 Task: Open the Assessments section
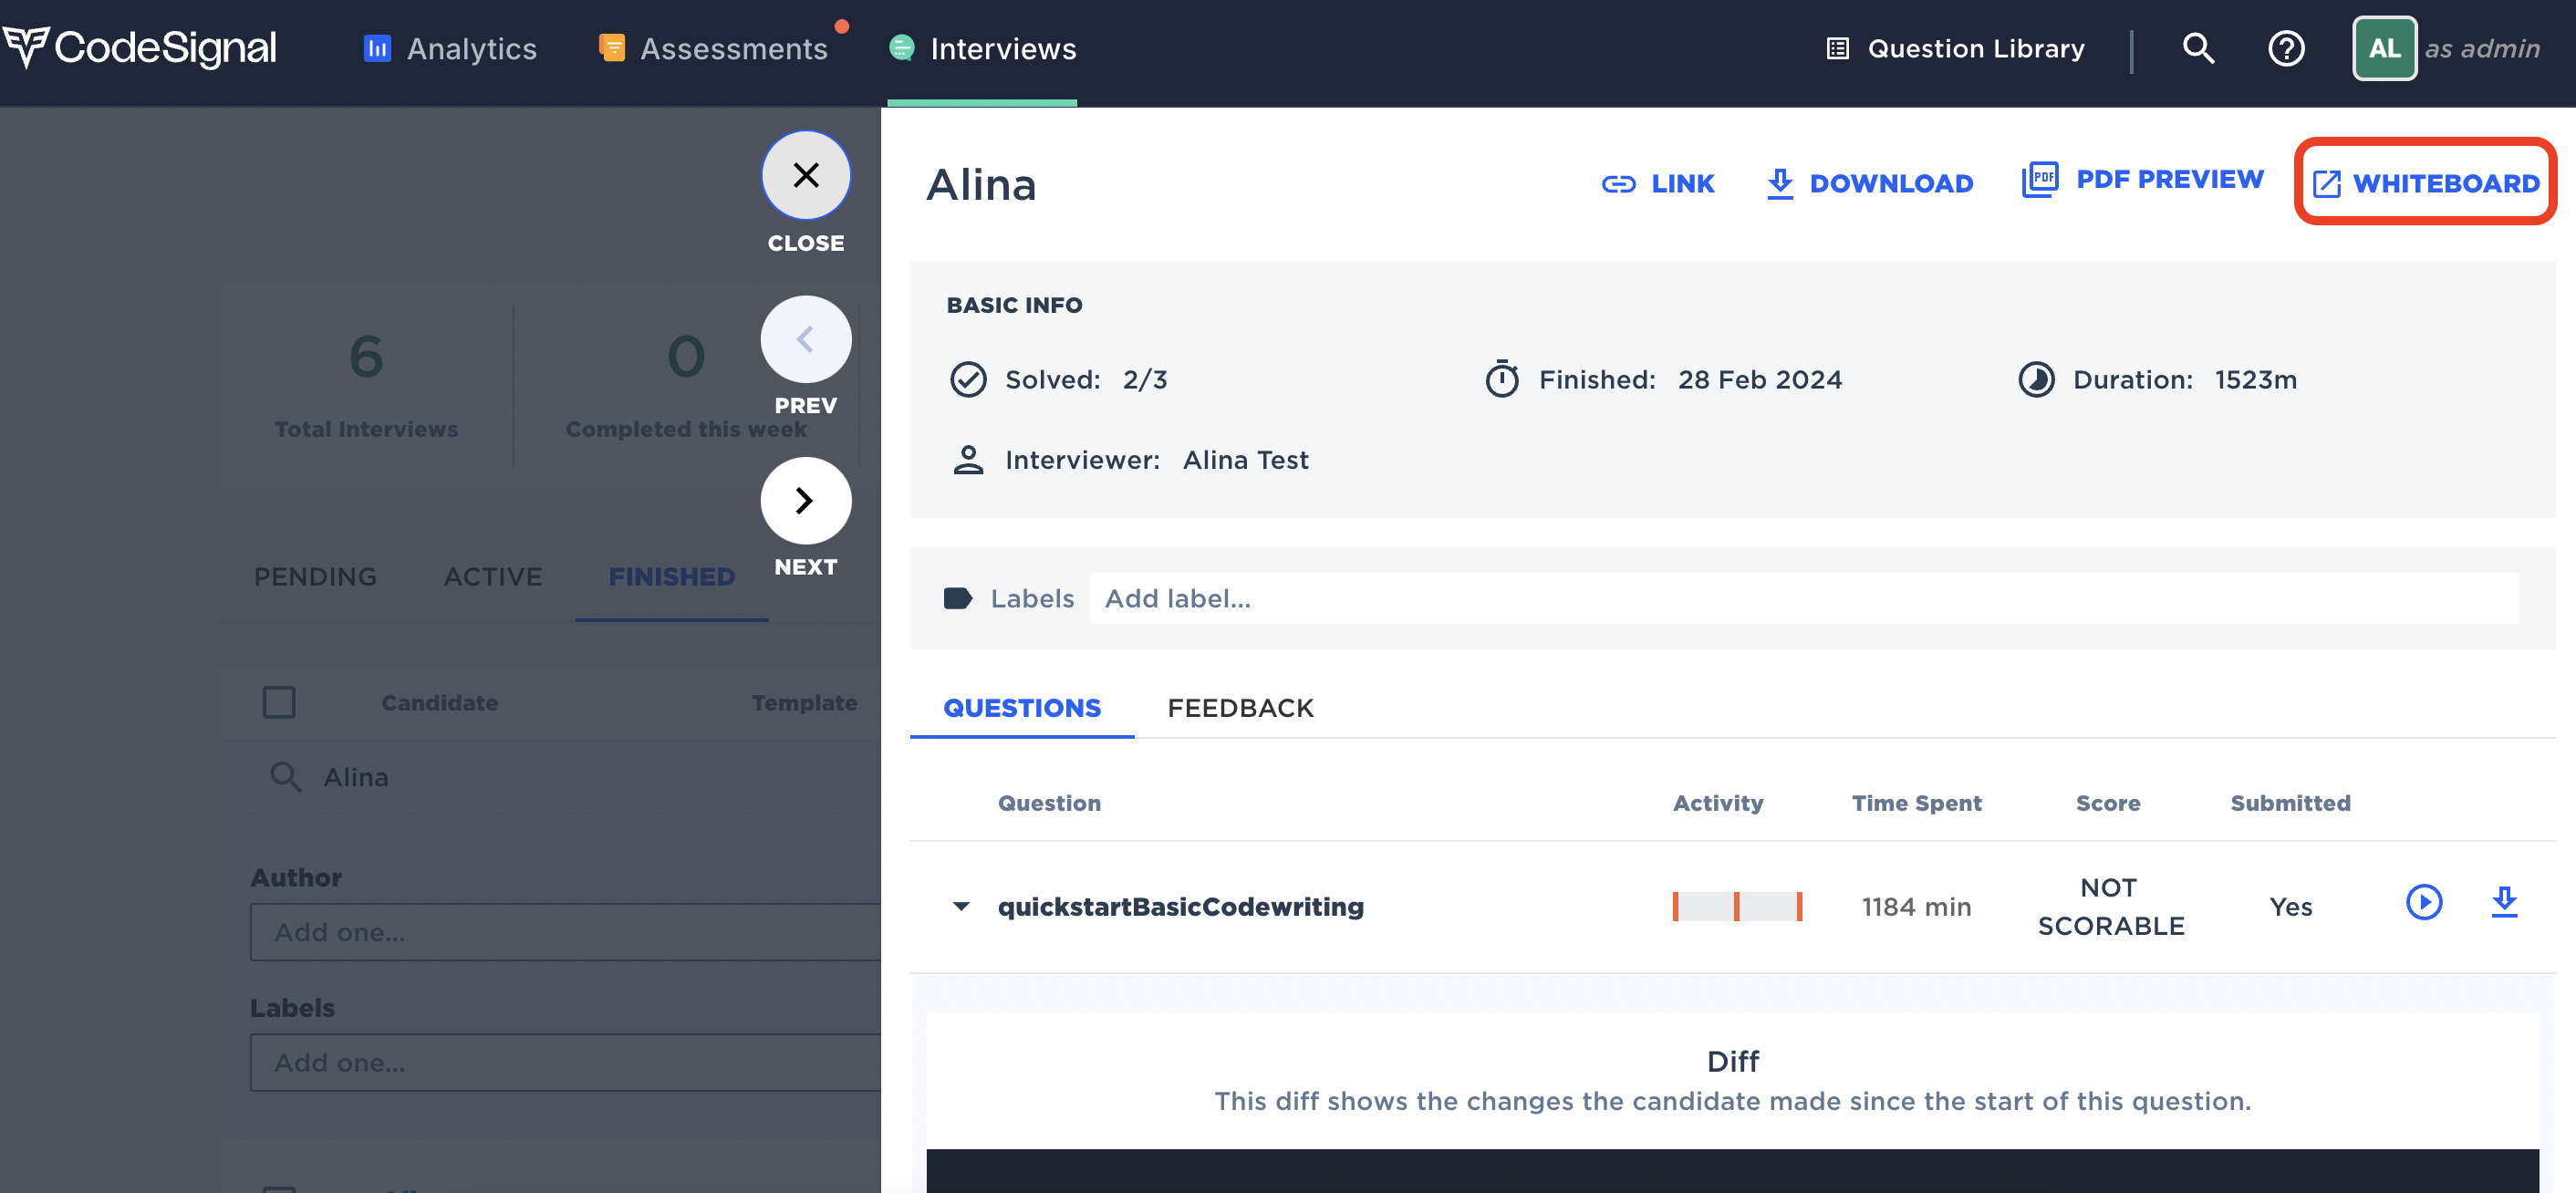(713, 48)
